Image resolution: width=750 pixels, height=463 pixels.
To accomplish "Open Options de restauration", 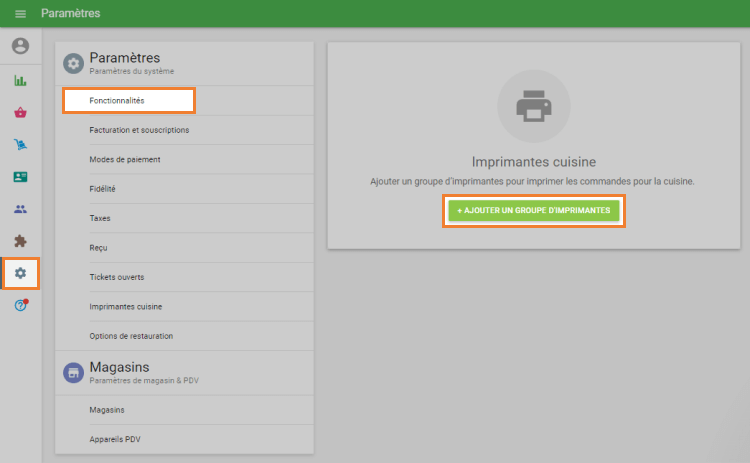I will pyautogui.click(x=131, y=336).
